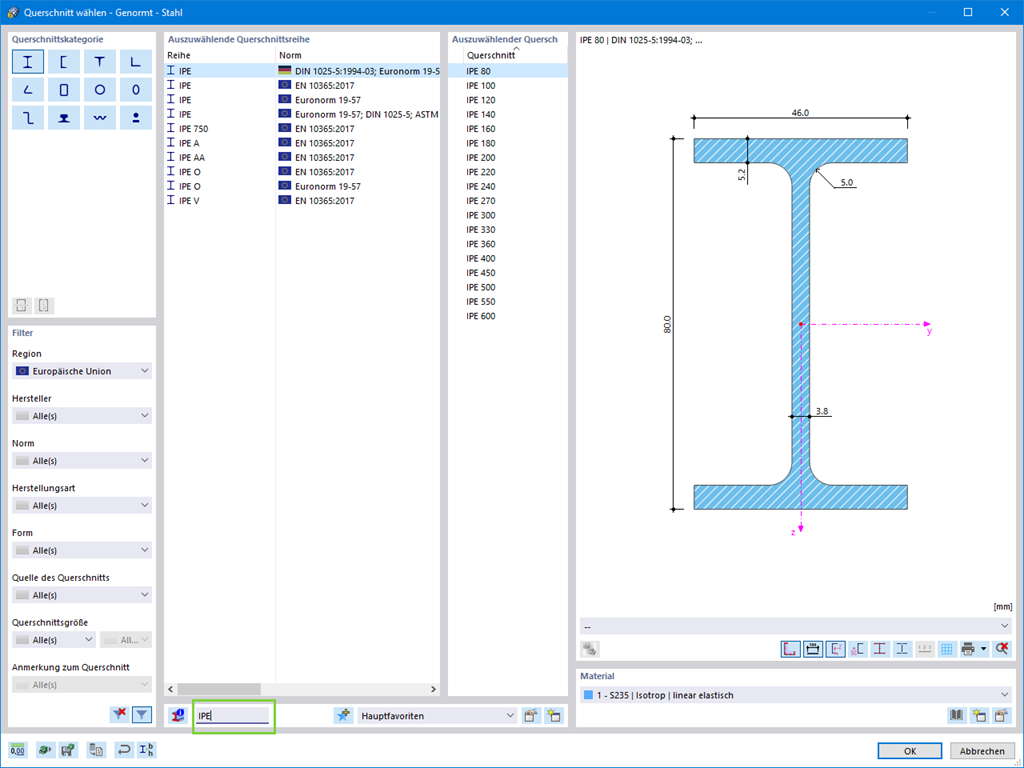Select the Z-section category icon
The image size is (1024, 768).
(27, 118)
